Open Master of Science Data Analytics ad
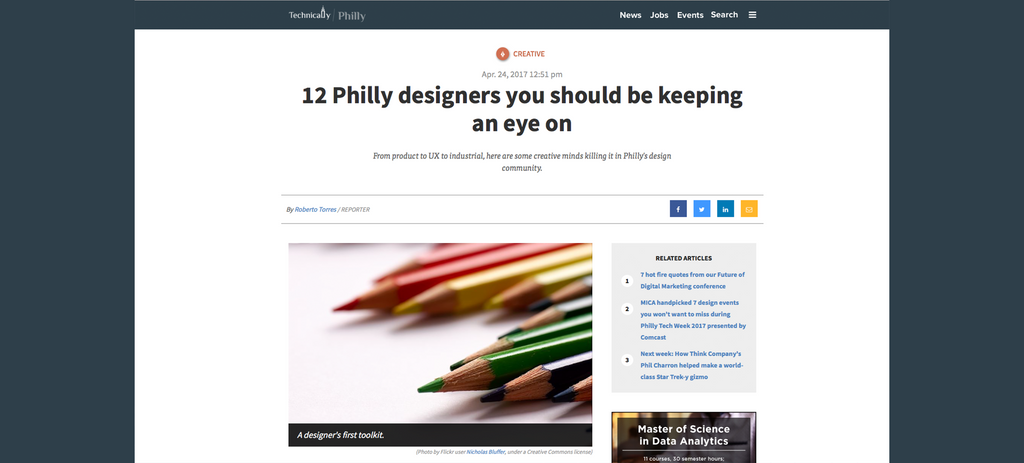This screenshot has height=463, width=1024. (684, 438)
